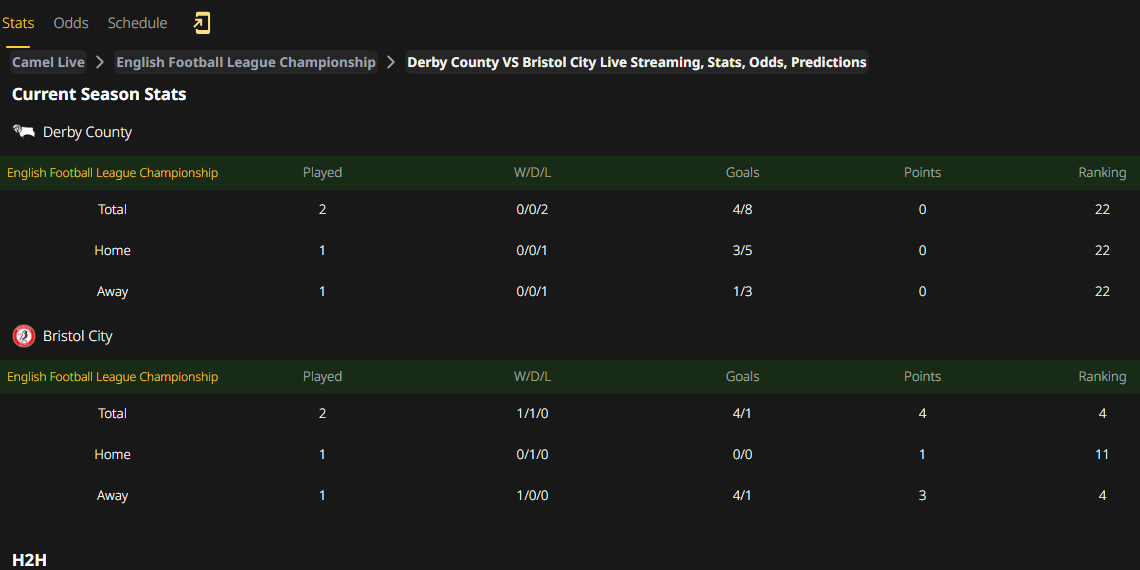Select Derby County's Total row
This screenshot has width=1140, height=570.
click(570, 209)
